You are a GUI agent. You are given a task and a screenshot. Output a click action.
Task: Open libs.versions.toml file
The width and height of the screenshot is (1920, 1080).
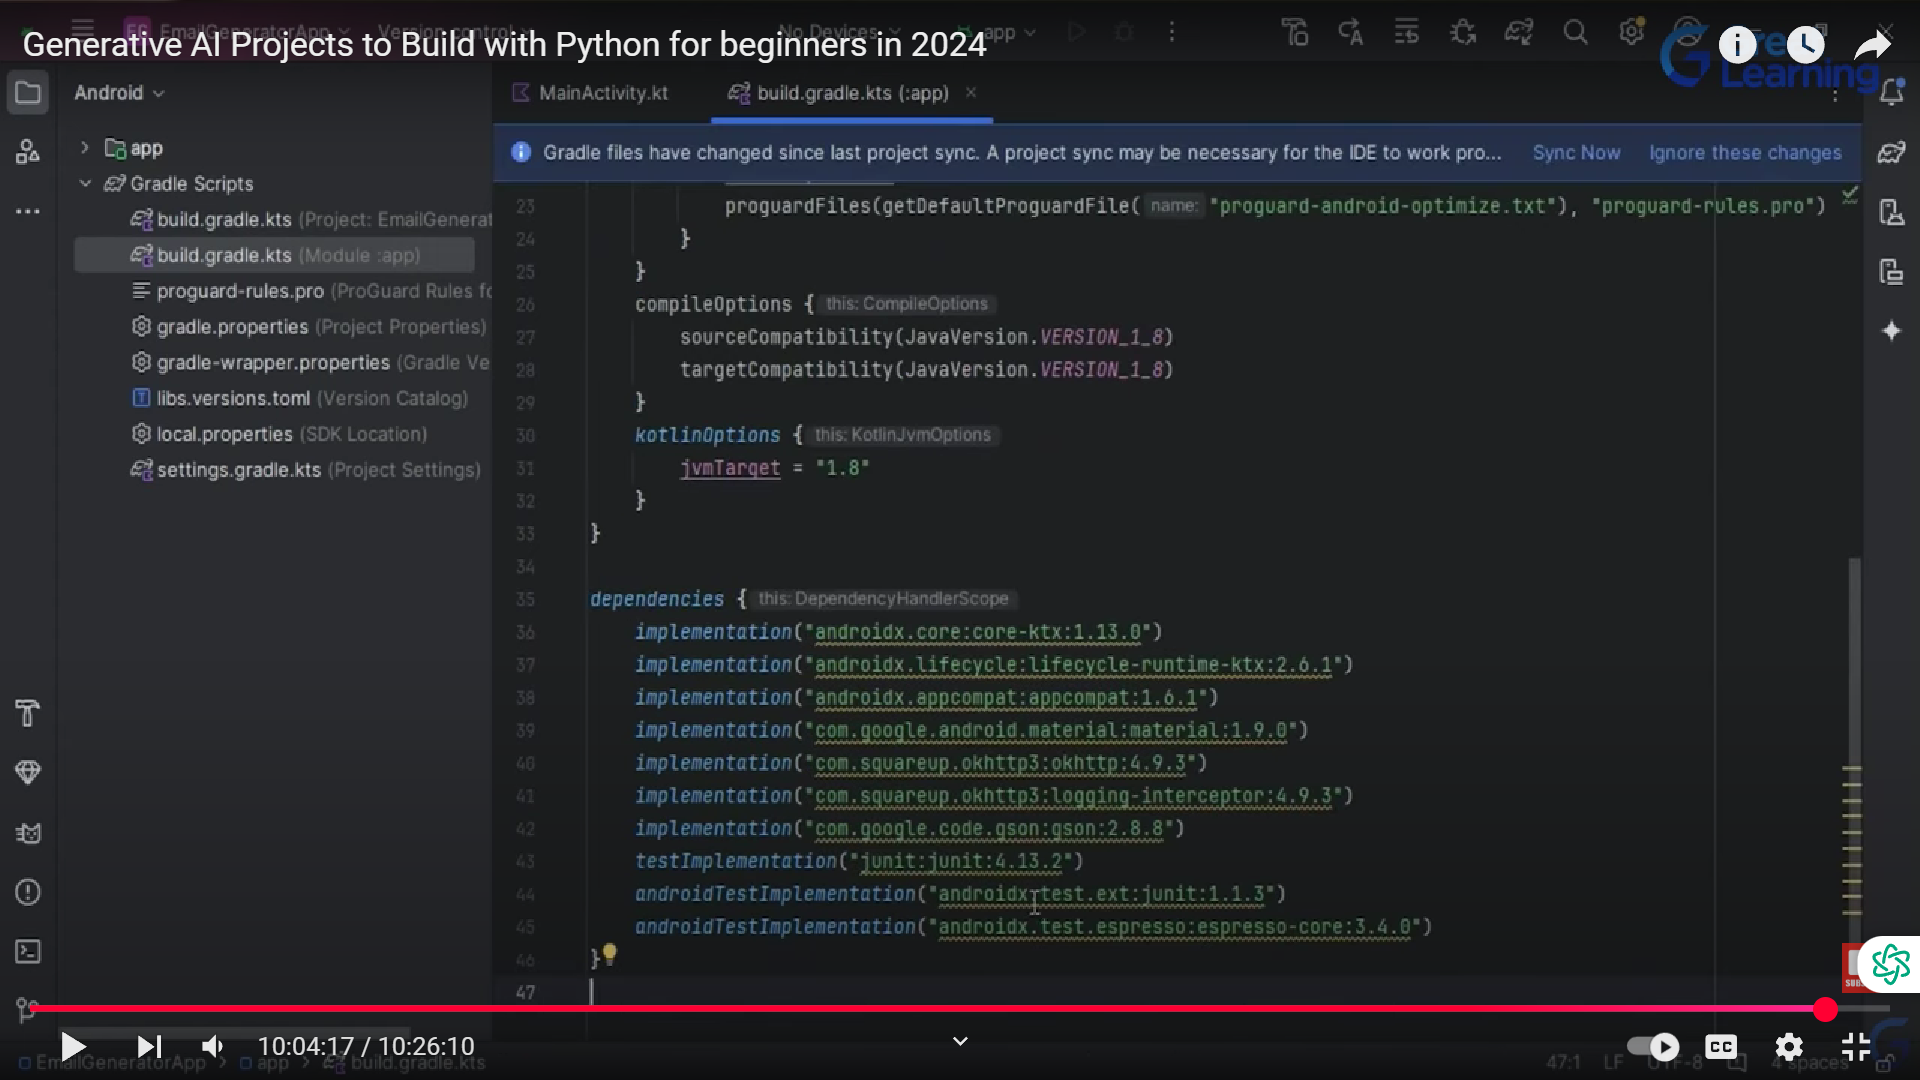[x=233, y=398]
